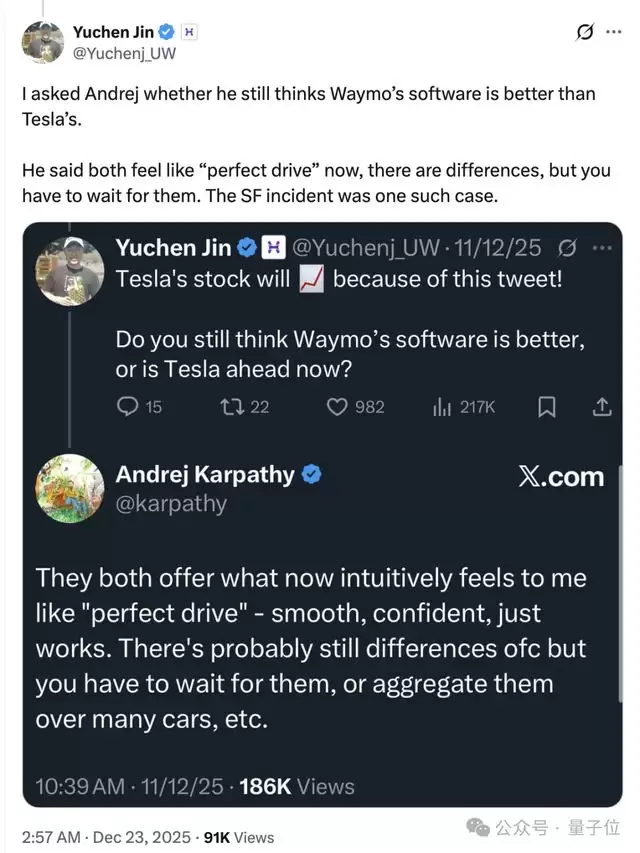Click Andrej Karpathy's verified checkmark
Image resolution: width=640 pixels, height=853 pixels.
point(312,475)
